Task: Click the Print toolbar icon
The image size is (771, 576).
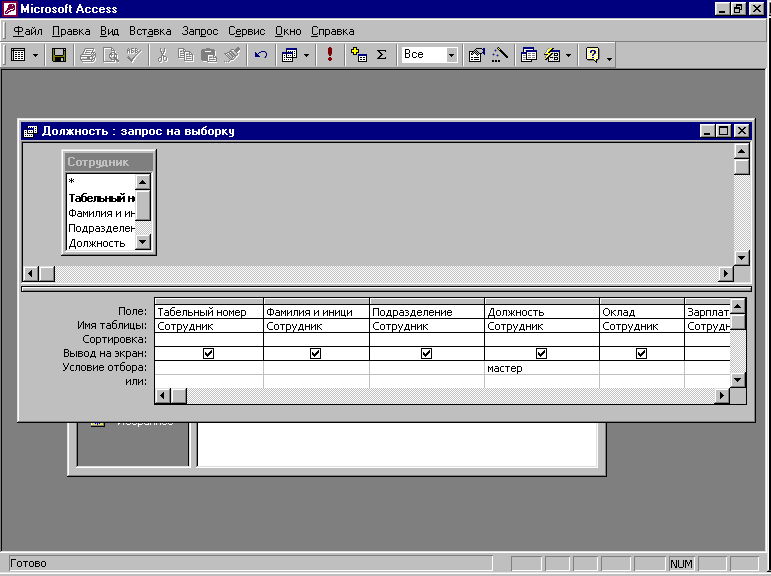Action: coord(88,55)
